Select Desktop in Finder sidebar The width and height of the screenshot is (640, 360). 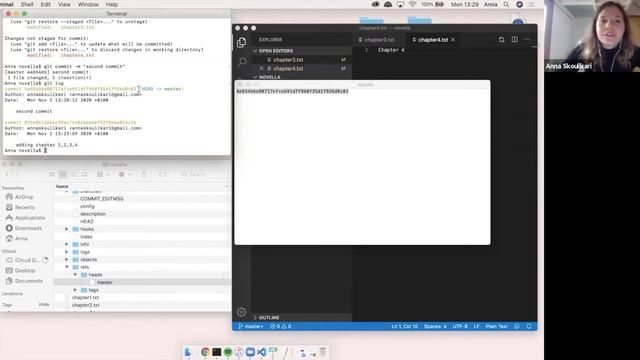point(25,271)
